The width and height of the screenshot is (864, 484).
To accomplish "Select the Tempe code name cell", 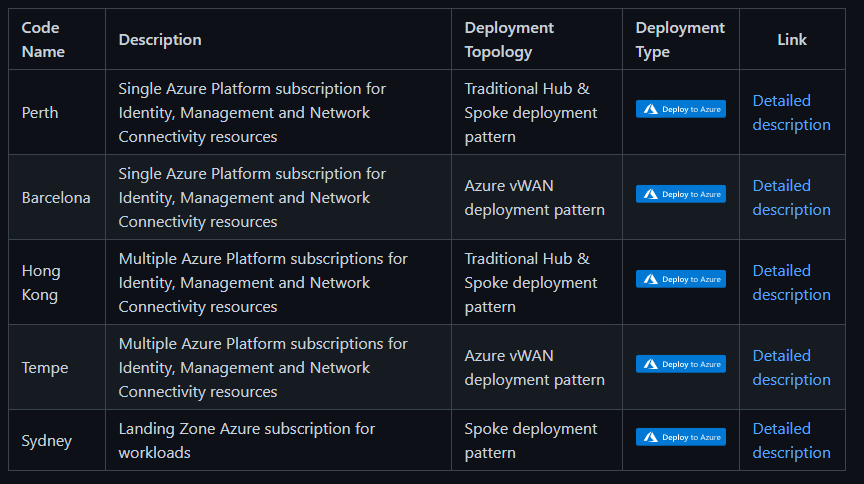I will pyautogui.click(x=57, y=367).
